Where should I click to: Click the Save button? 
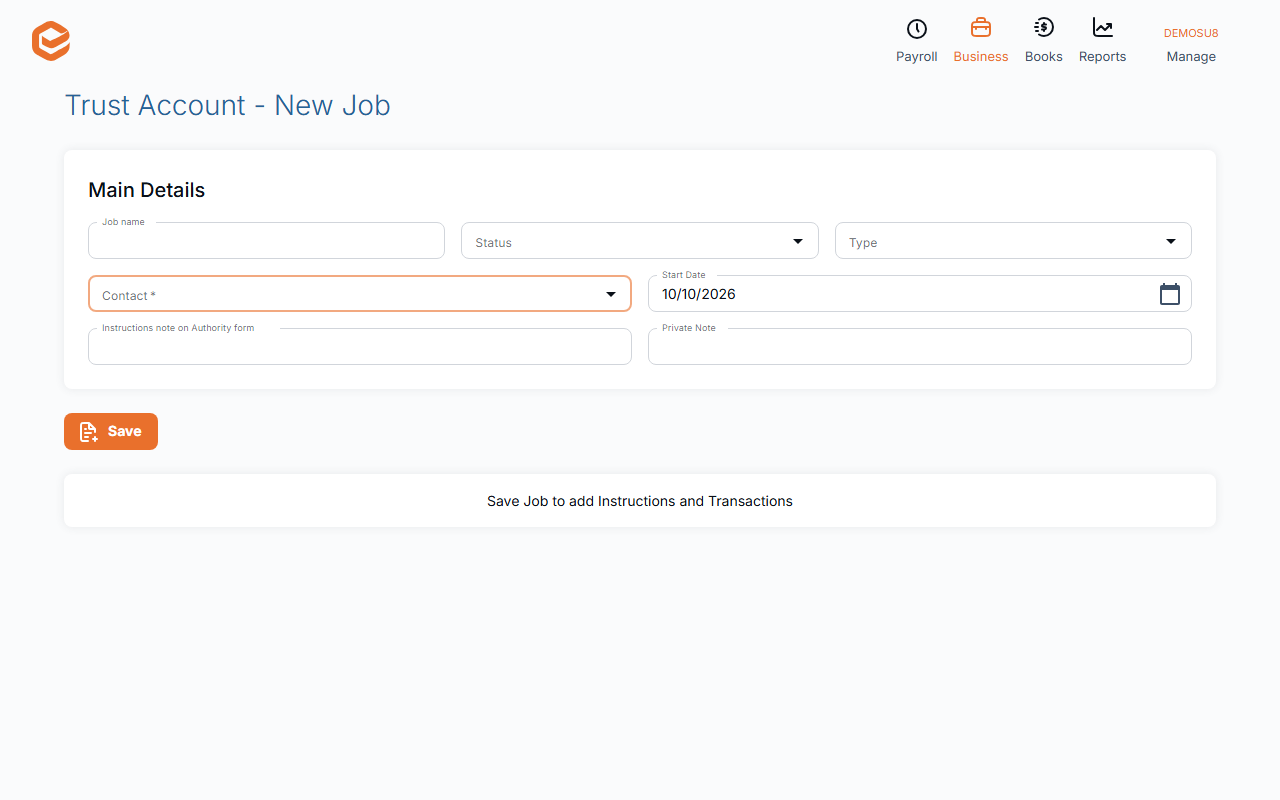pyautogui.click(x=111, y=432)
